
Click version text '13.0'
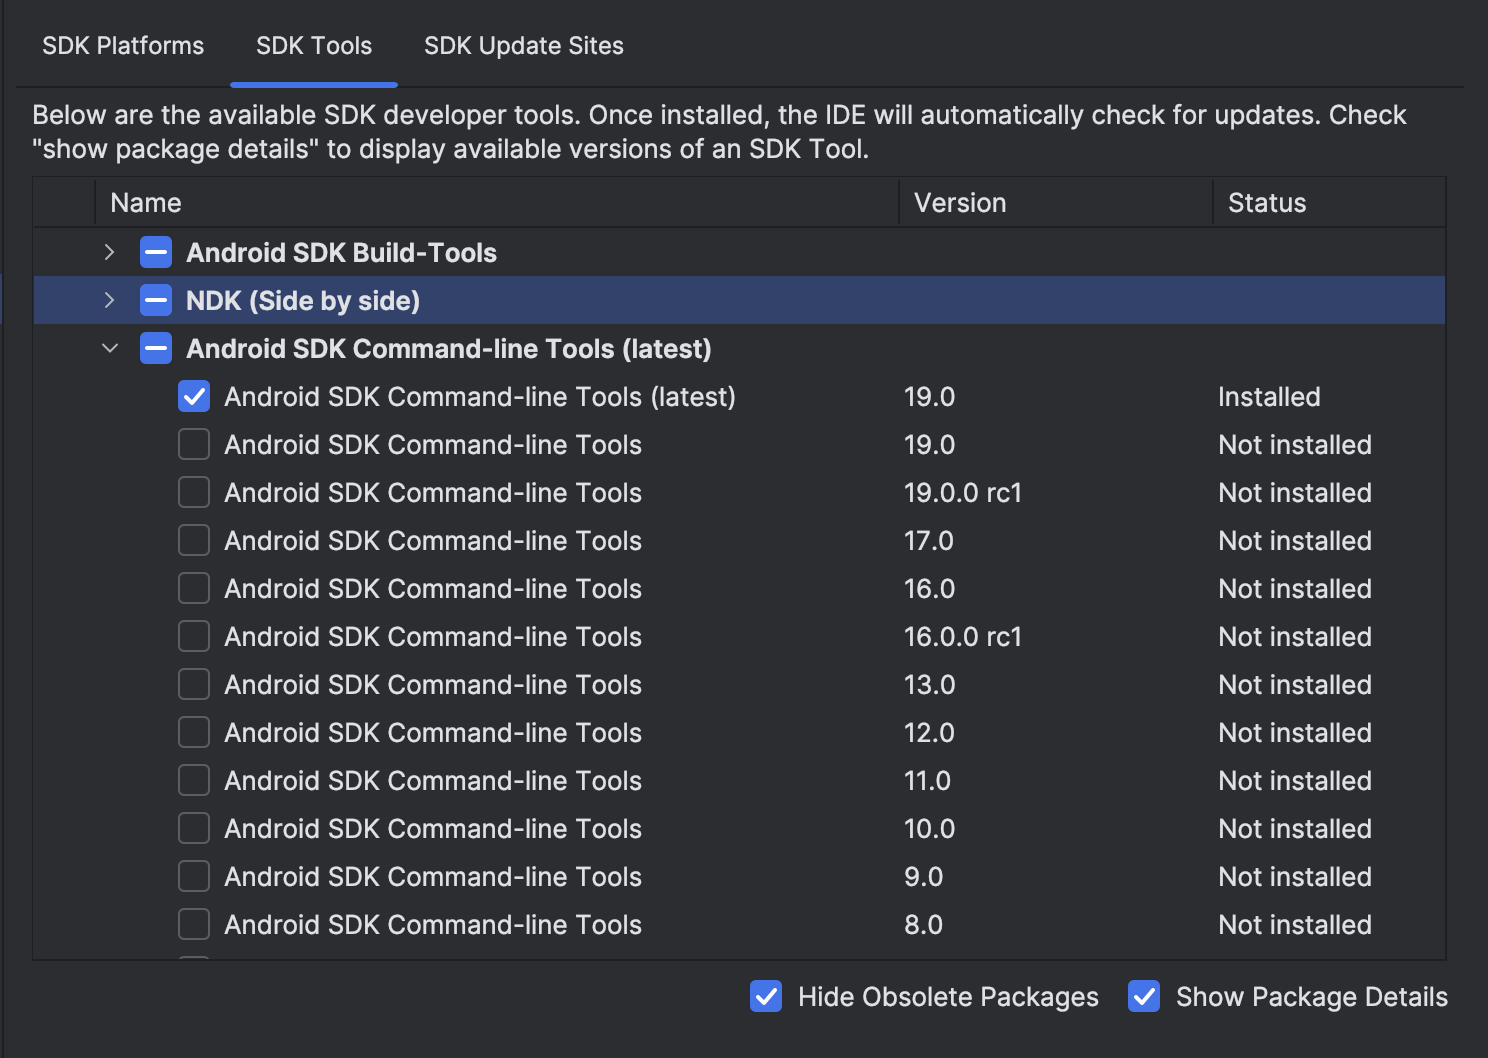coord(929,685)
